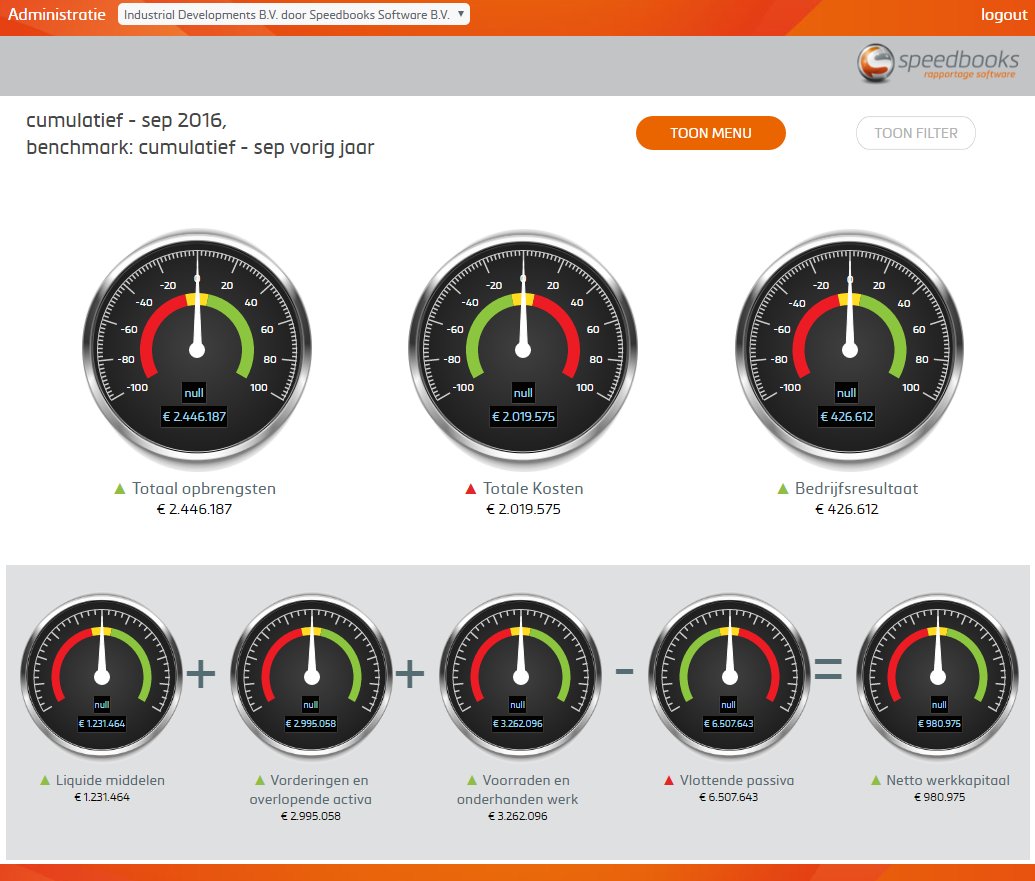1035x881 pixels.
Task: Click the Administratie menu item
Action: click(55, 15)
